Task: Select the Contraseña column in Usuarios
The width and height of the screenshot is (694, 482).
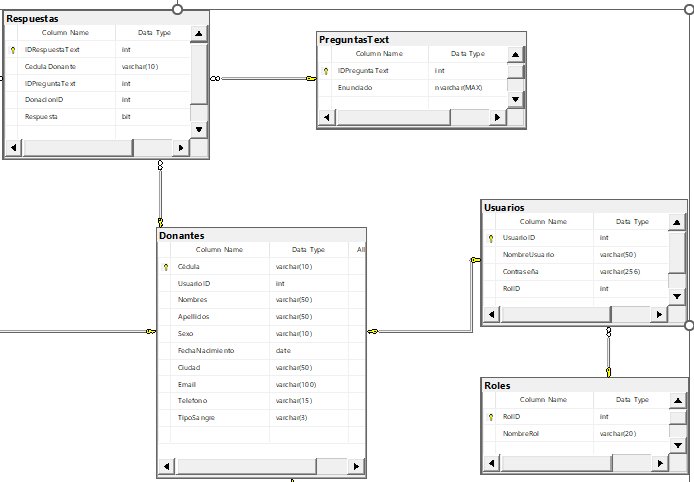Action: (x=521, y=271)
